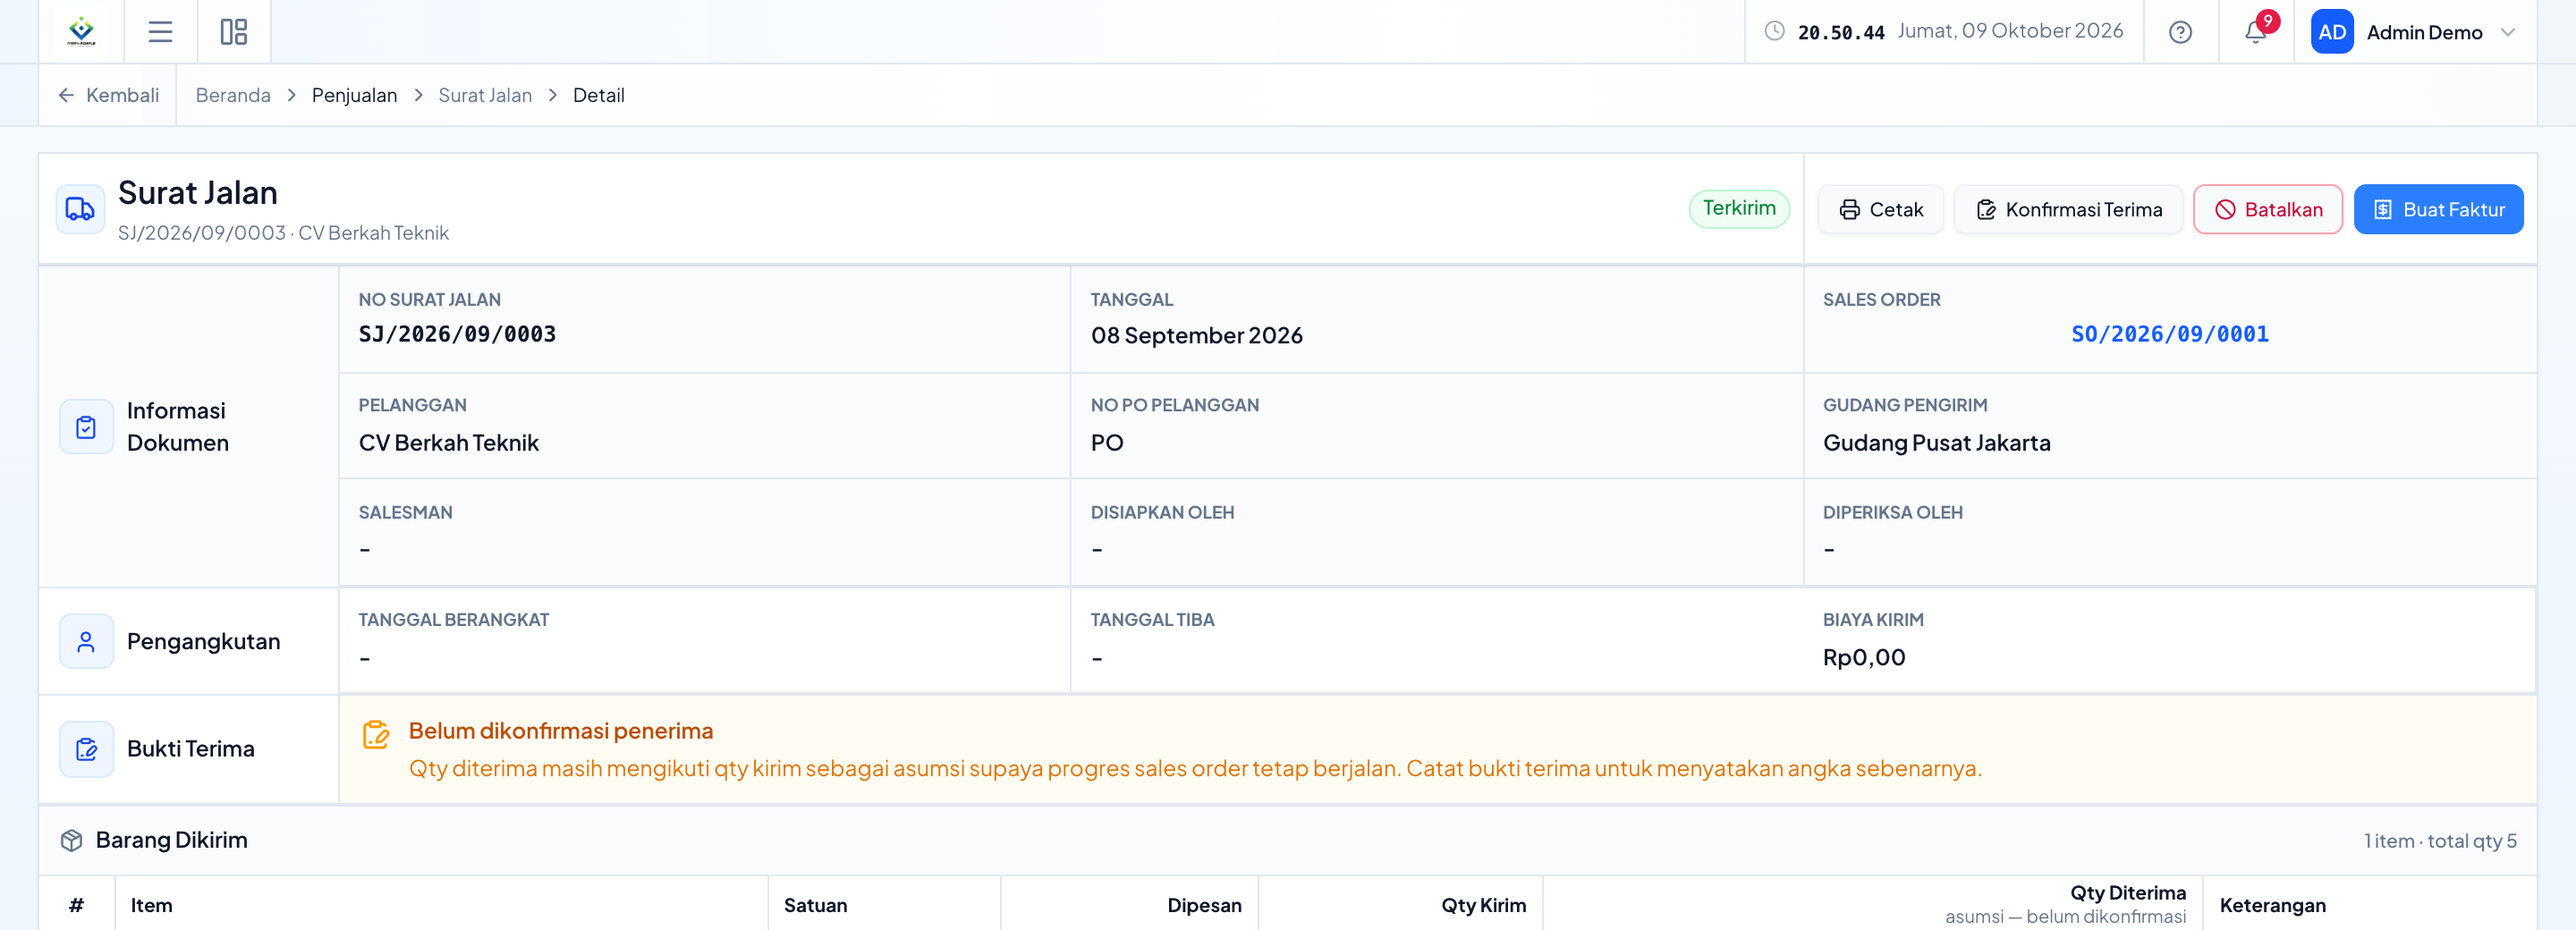Select the number SJ/2026/09/0003 value
This screenshot has width=2576, height=930.
[x=457, y=334]
